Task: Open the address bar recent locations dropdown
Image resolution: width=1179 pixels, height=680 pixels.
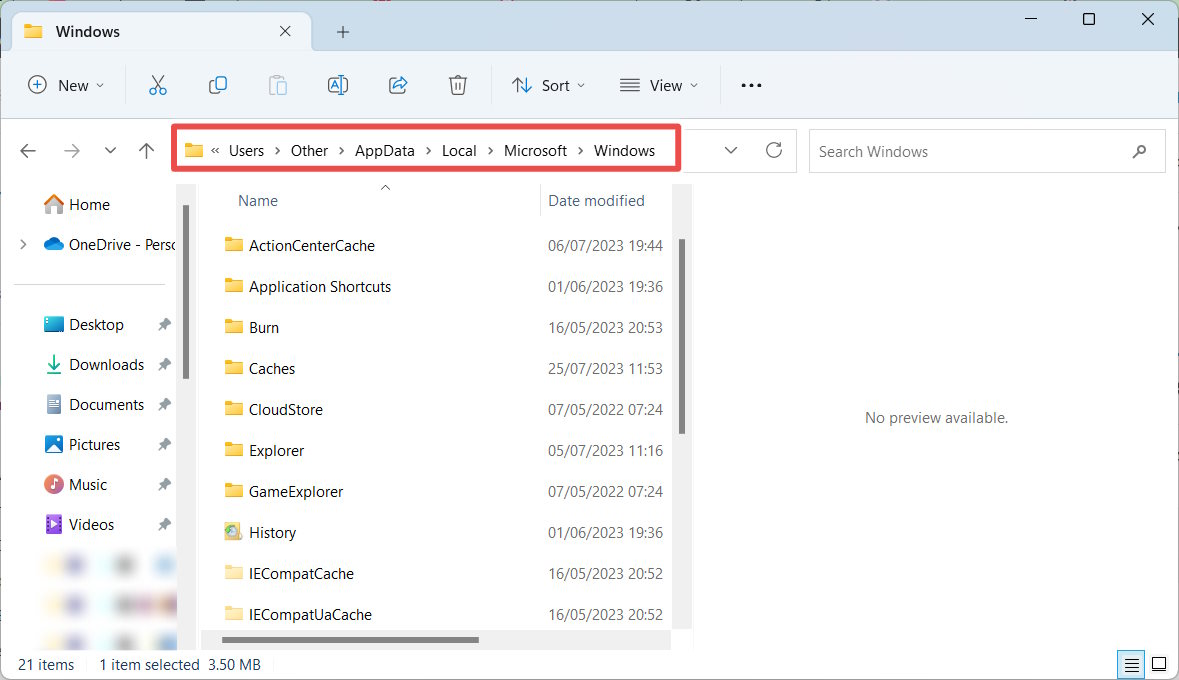Action: [730, 151]
